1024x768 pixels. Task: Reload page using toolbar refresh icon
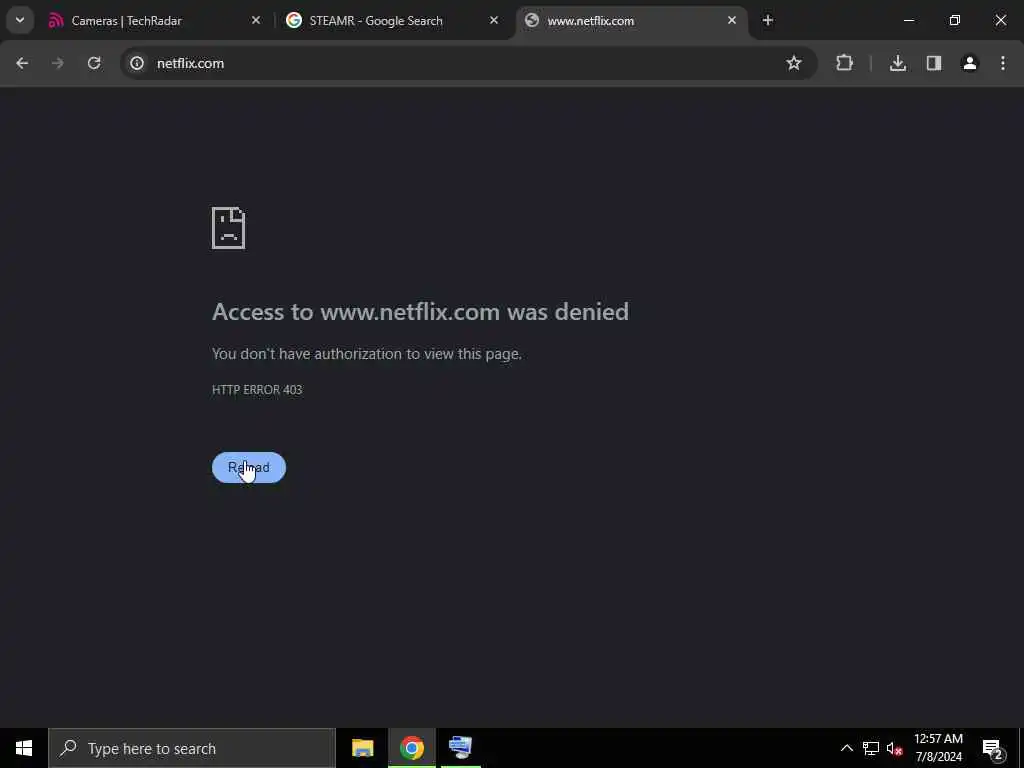coord(94,63)
